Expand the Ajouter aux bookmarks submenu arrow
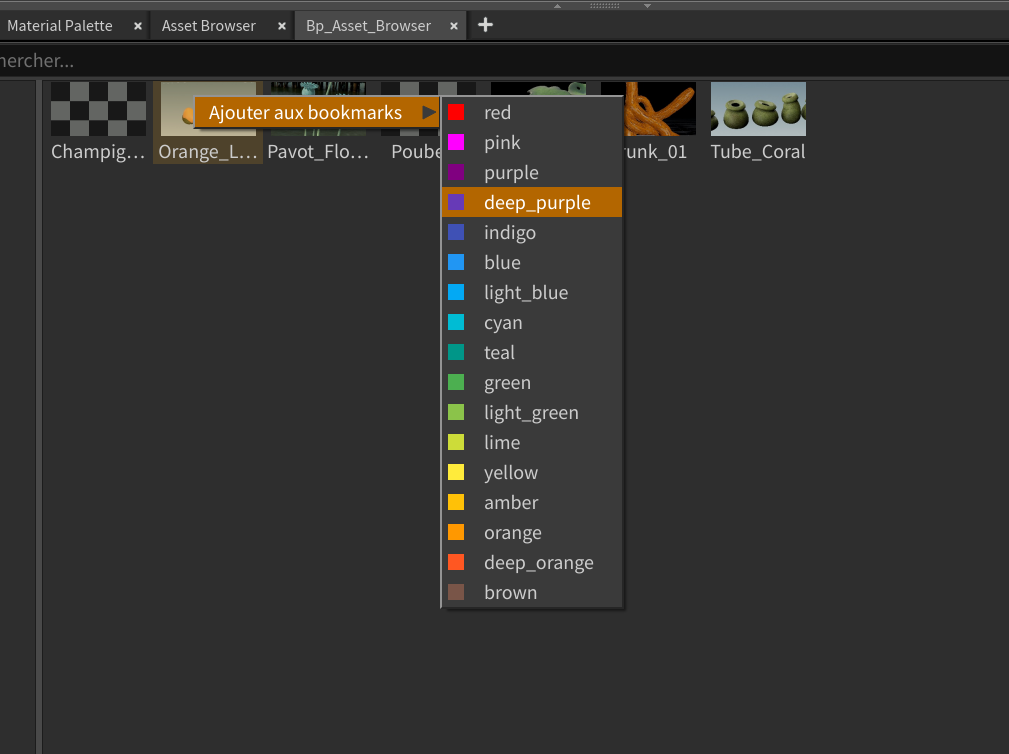1009x754 pixels. (429, 113)
